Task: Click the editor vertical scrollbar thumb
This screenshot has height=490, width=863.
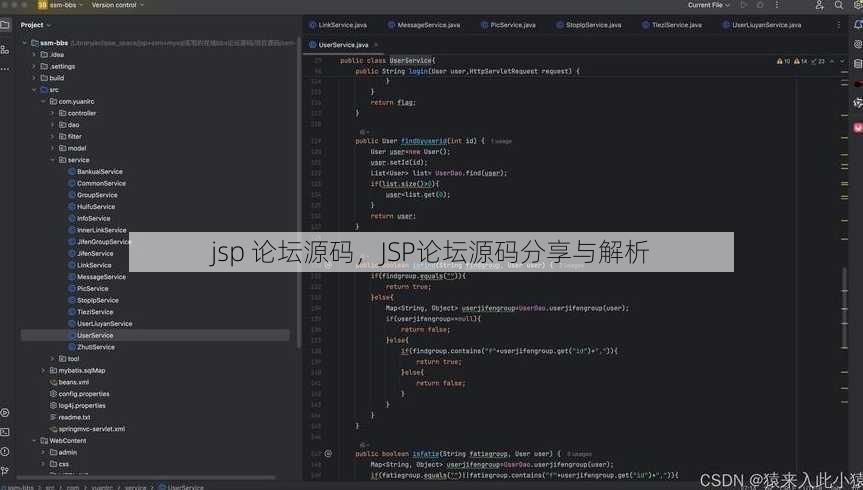Action: [844, 308]
